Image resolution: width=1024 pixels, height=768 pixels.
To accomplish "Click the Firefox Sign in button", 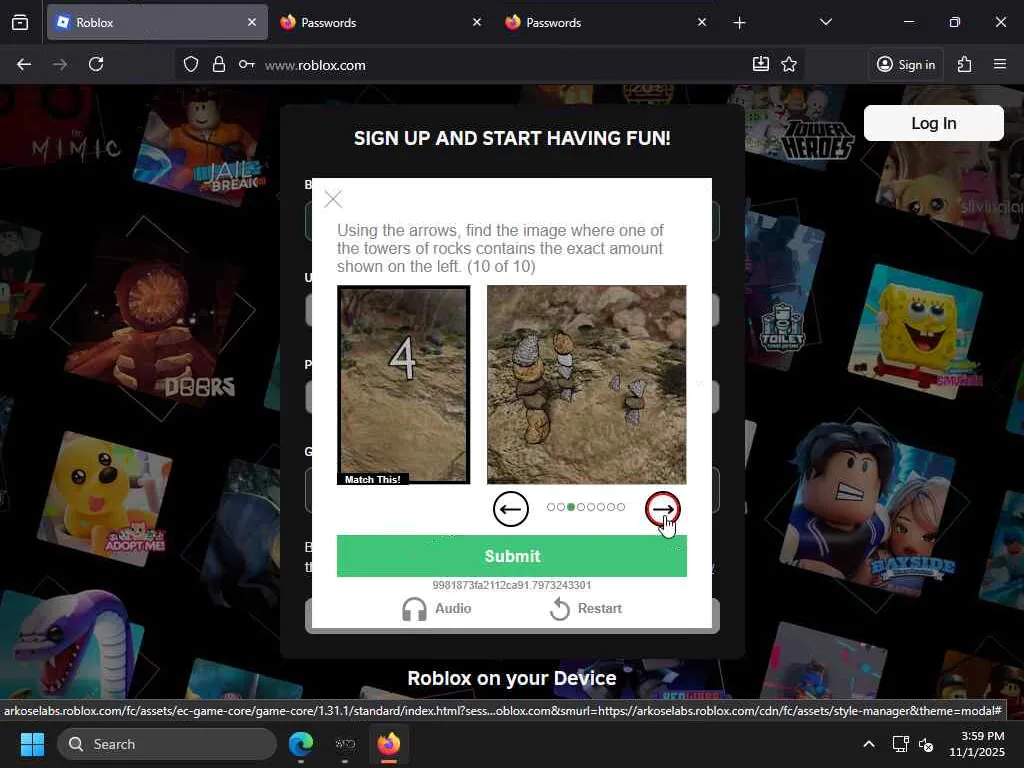I will pos(906,64).
